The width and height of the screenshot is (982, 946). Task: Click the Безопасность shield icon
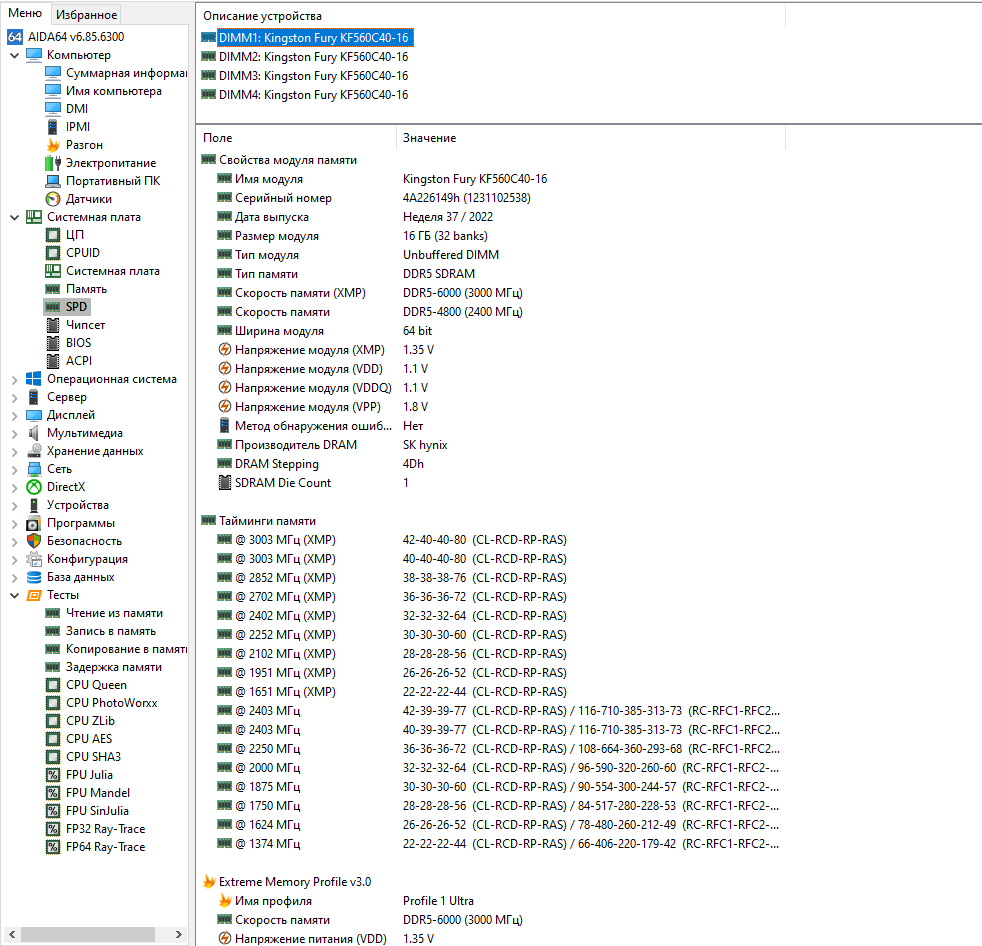click(x=34, y=541)
